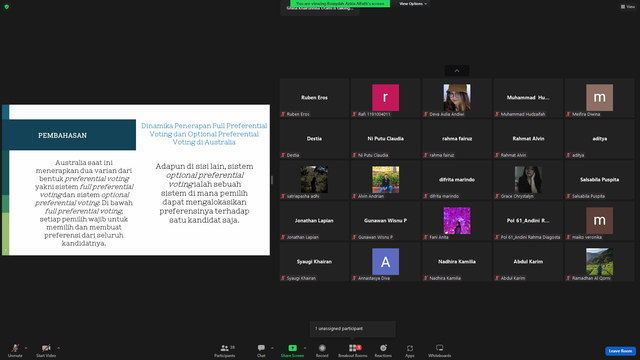Select Deva Aulia Andiwi video tile
The width and height of the screenshot is (640, 360).
click(457, 98)
